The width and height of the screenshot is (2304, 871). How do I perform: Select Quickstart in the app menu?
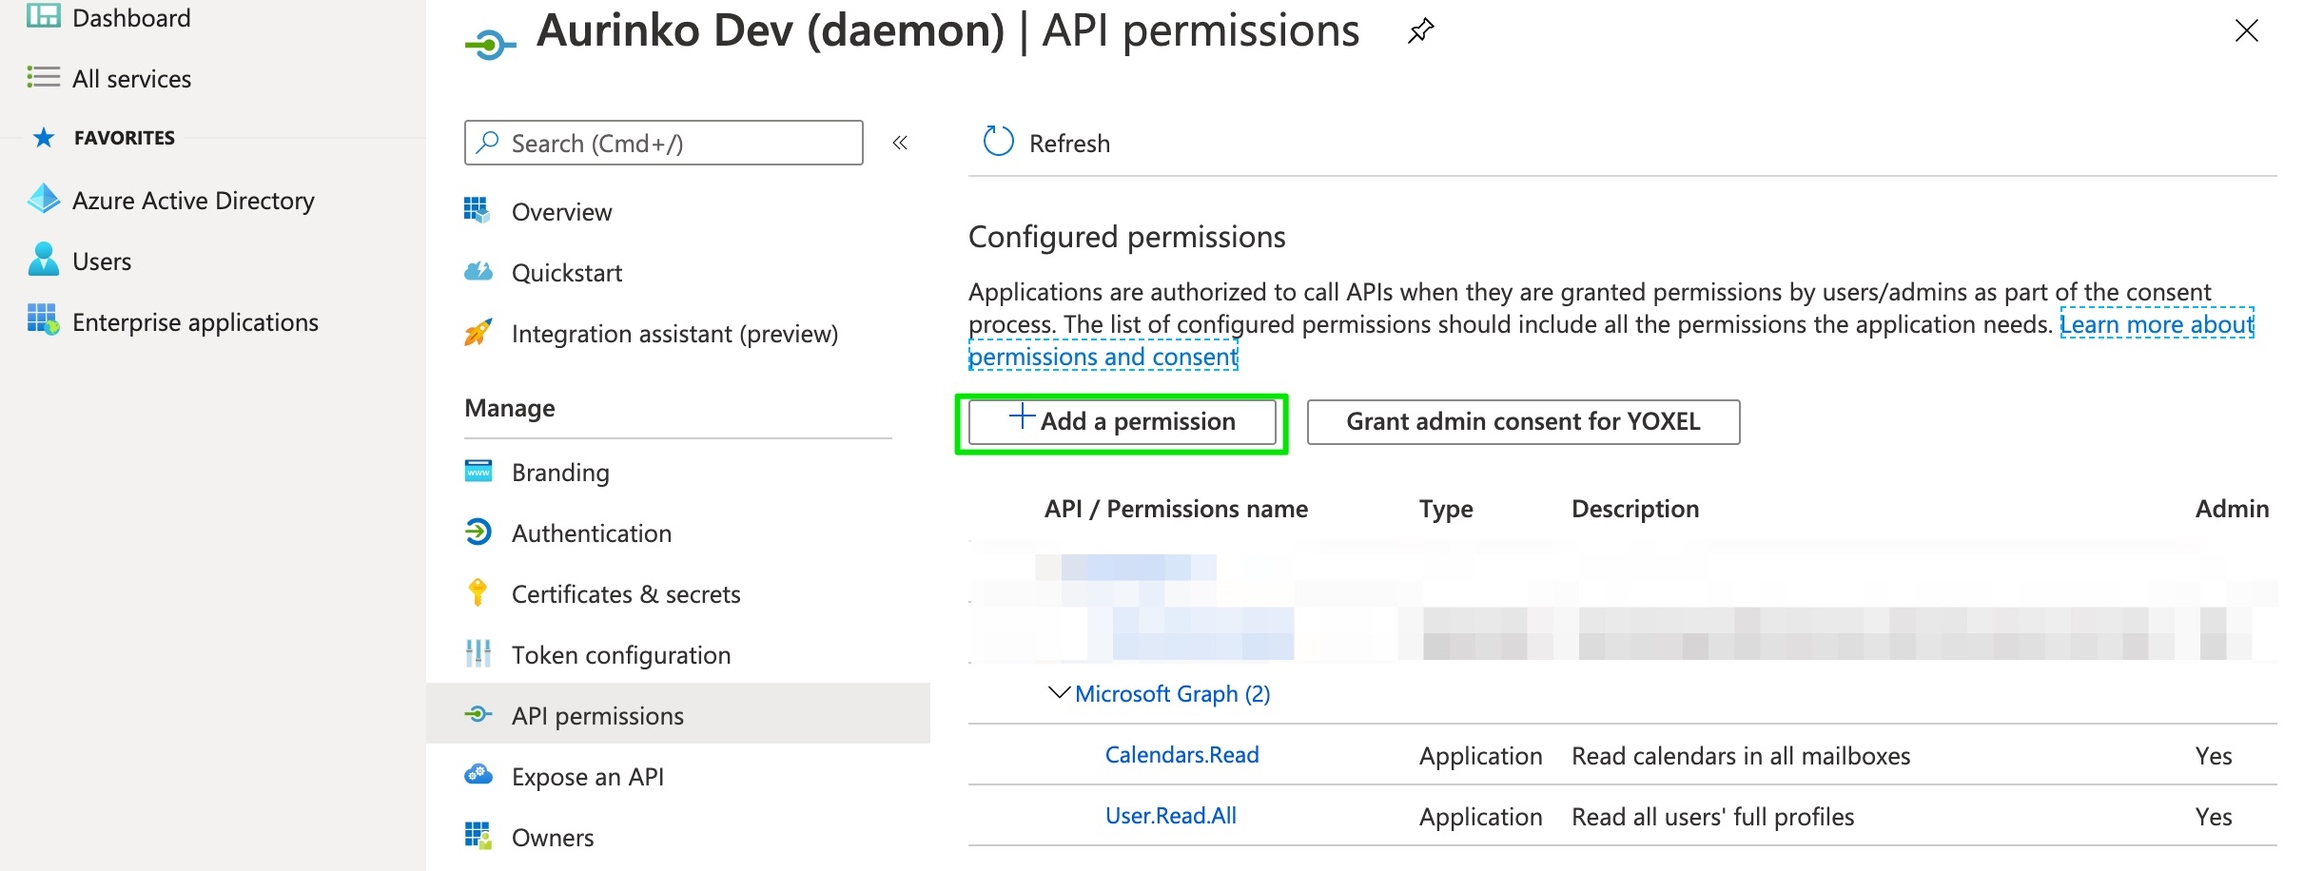[x=566, y=272]
